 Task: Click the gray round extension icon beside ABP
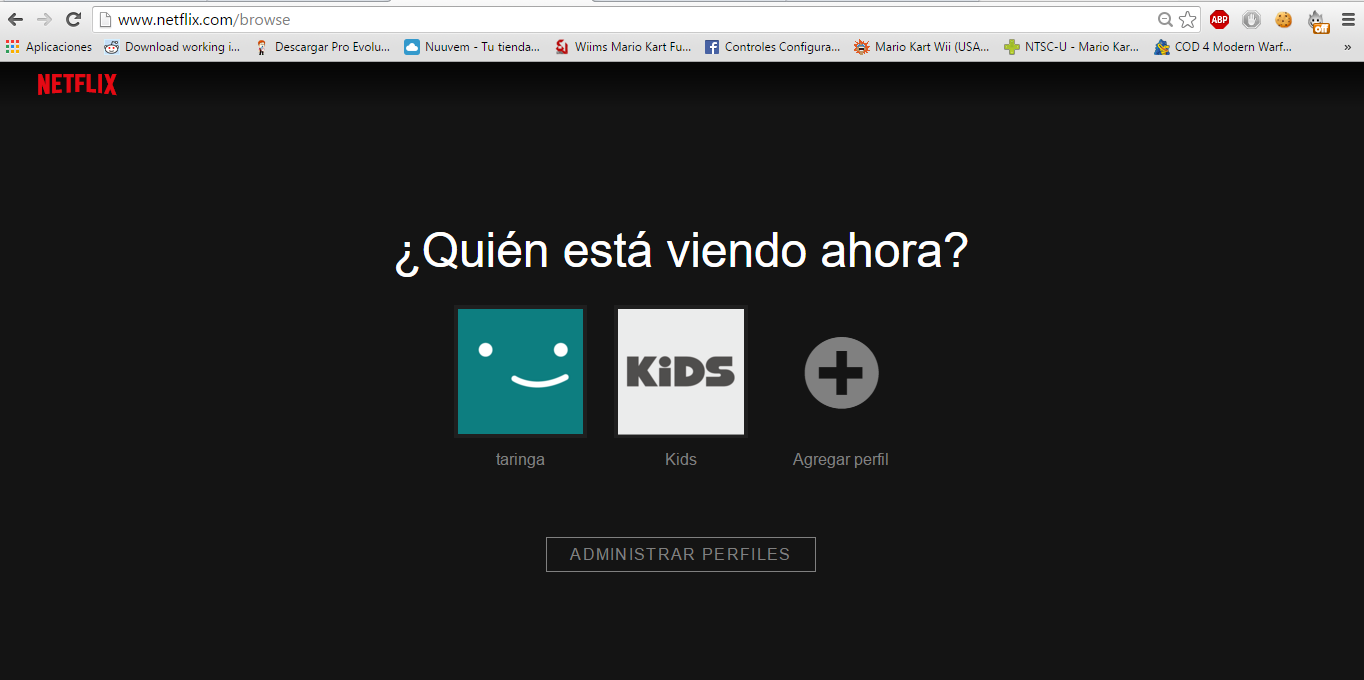(x=1251, y=19)
